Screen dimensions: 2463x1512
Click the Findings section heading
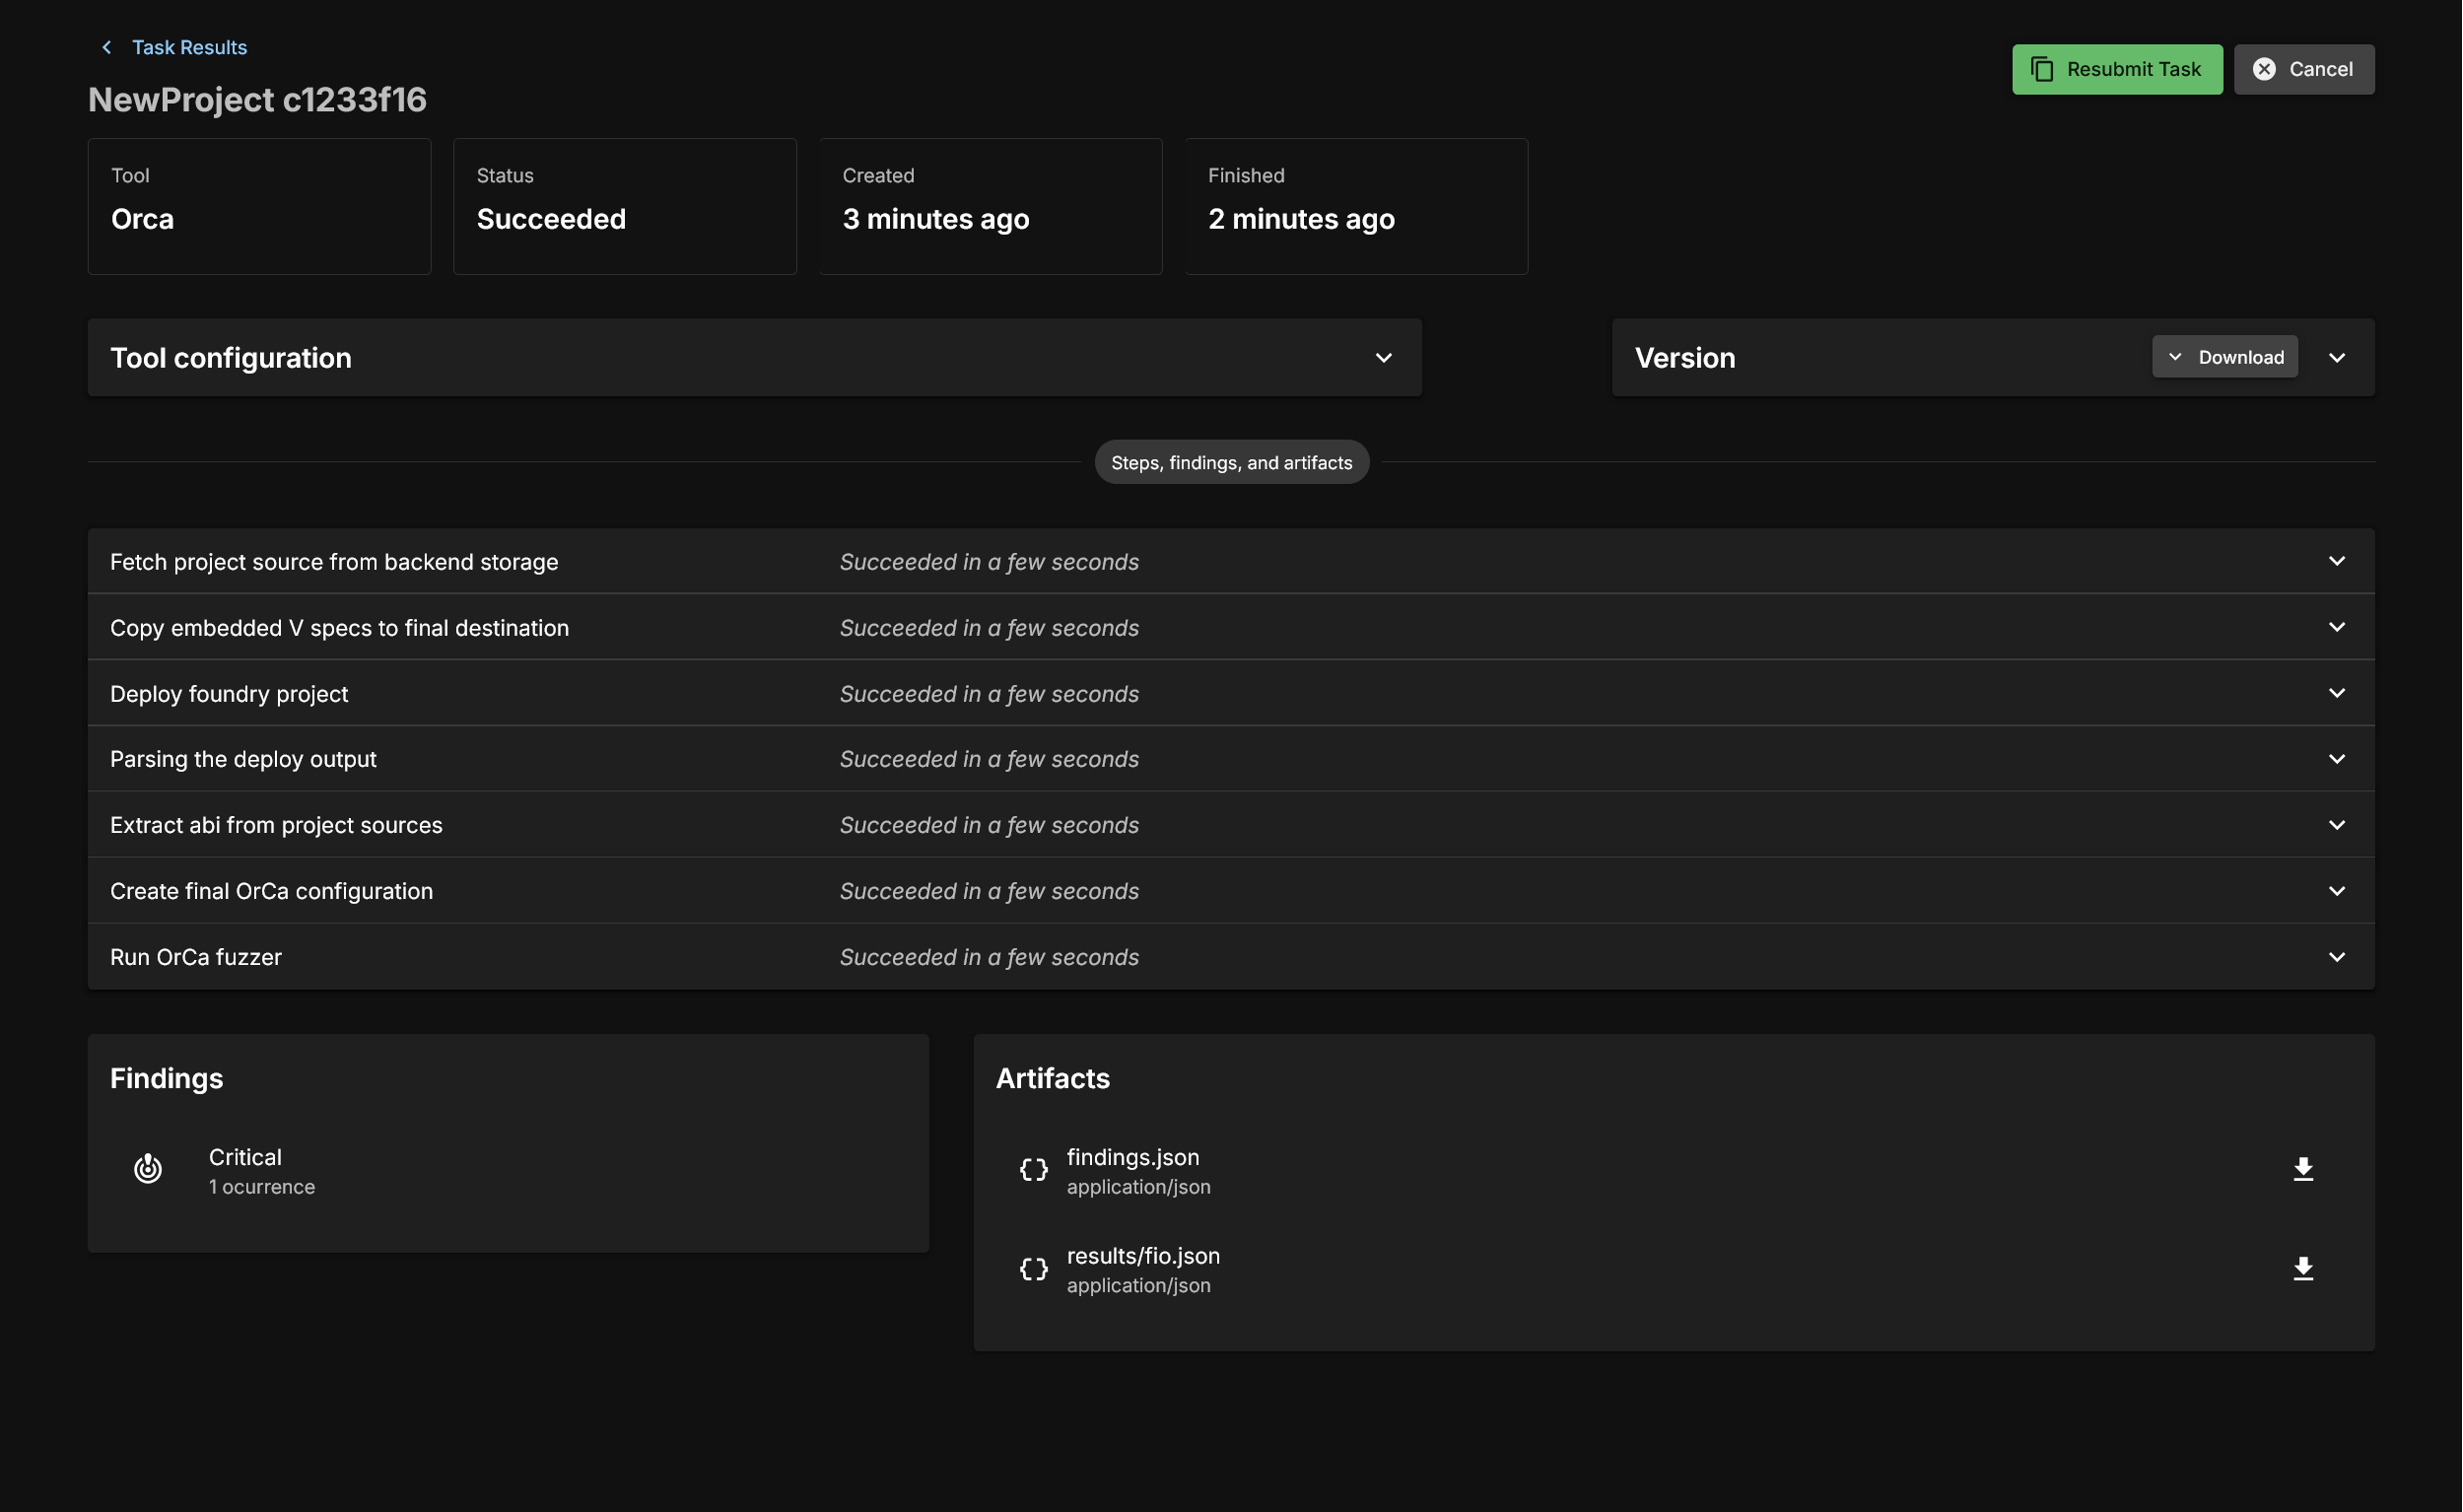pyautogui.click(x=166, y=1078)
